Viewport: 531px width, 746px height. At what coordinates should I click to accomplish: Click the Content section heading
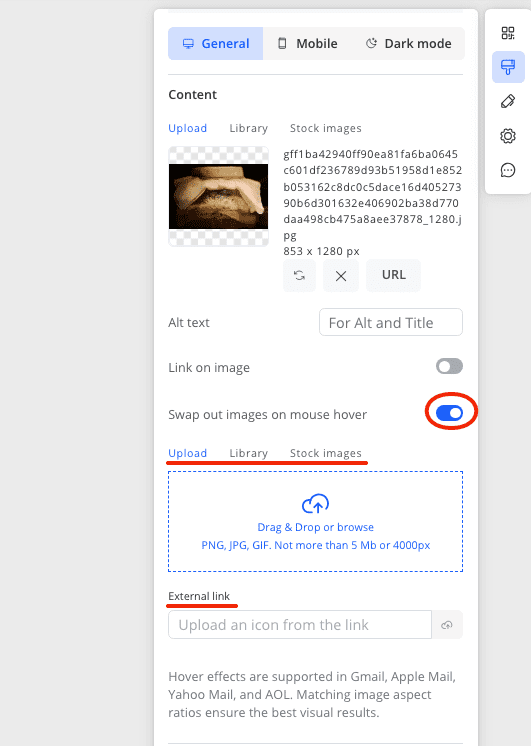click(x=192, y=95)
